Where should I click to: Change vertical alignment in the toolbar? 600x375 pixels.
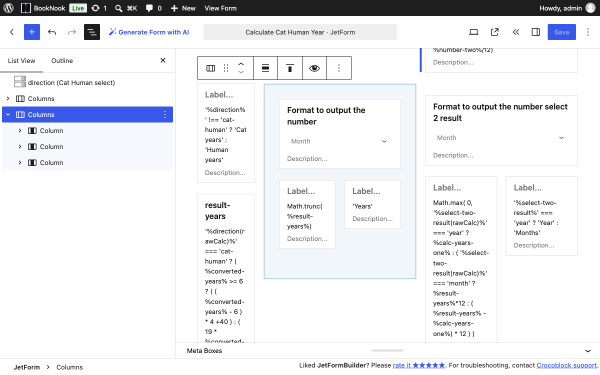coord(290,68)
